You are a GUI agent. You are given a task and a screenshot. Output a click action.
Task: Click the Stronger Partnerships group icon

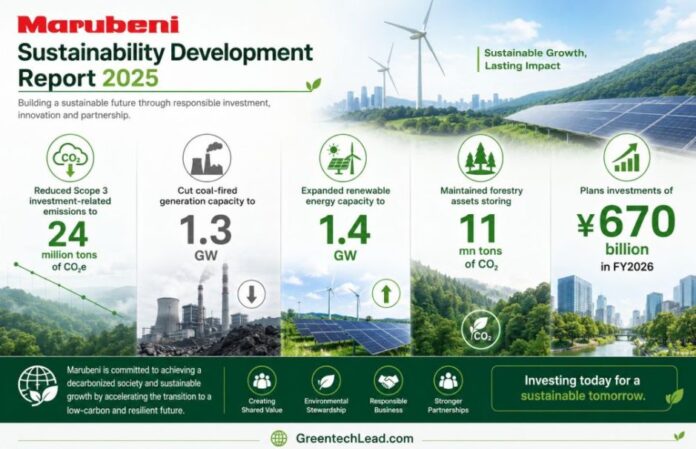point(448,381)
